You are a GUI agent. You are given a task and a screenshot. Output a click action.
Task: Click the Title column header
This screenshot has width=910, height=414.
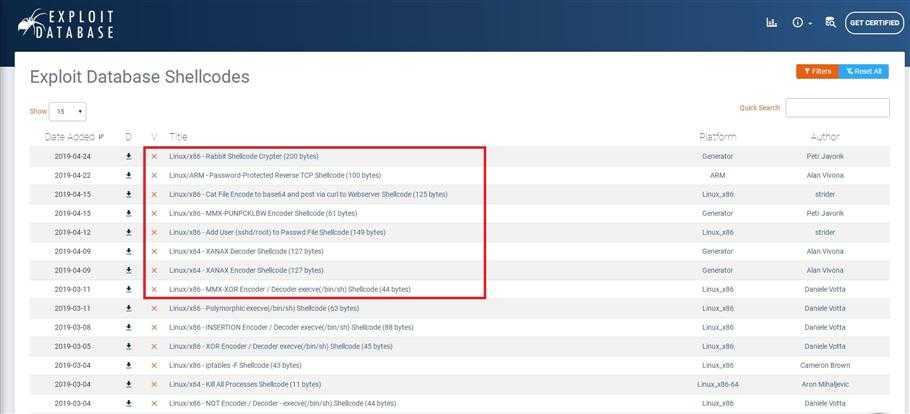point(178,137)
